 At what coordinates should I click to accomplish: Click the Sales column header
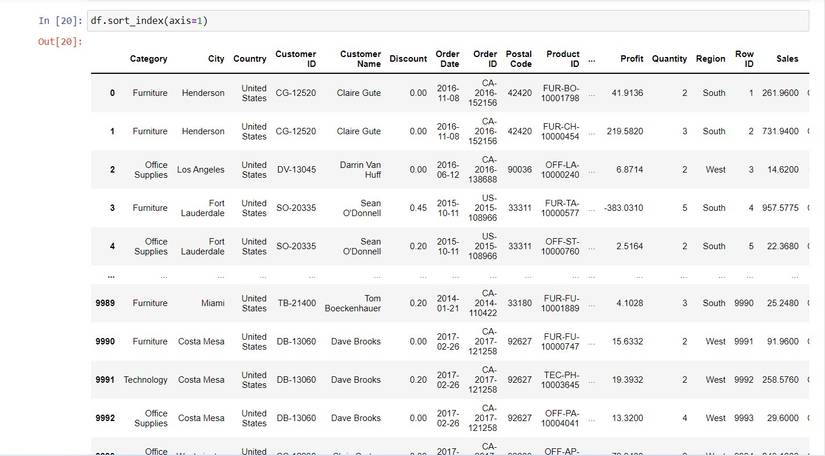[x=787, y=59]
